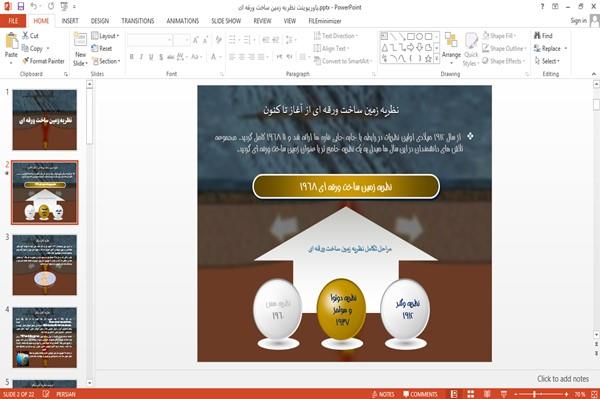
Task: Expand the Section dropdown
Action: pos(106,61)
